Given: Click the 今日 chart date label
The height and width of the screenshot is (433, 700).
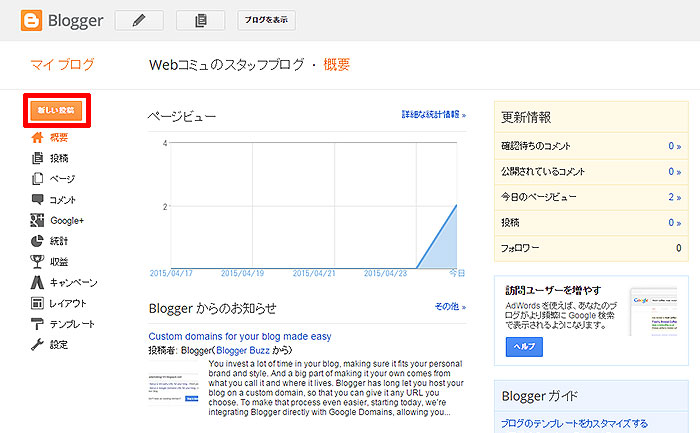Looking at the screenshot, I should coord(457,273).
